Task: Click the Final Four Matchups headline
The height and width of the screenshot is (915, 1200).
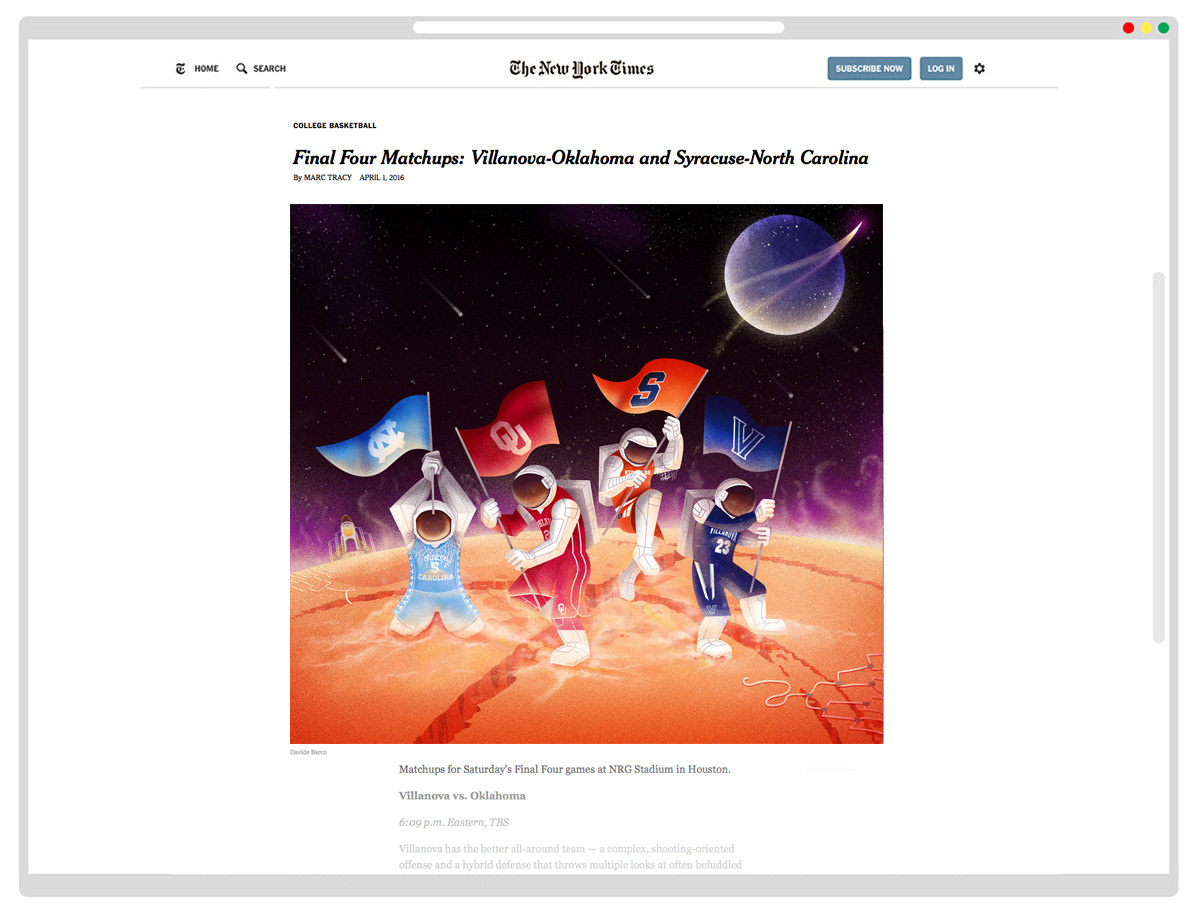Action: [x=581, y=158]
